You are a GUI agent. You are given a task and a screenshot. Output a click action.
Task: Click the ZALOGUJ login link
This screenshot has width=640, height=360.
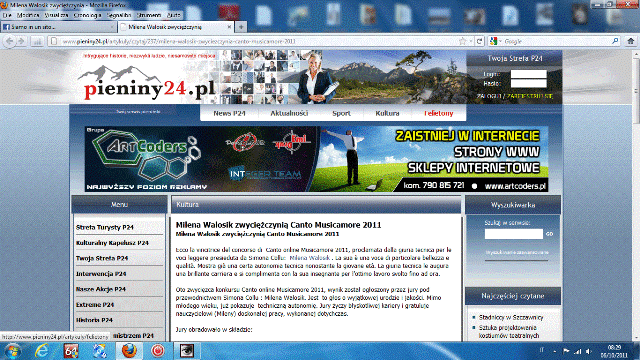pyautogui.click(x=489, y=96)
